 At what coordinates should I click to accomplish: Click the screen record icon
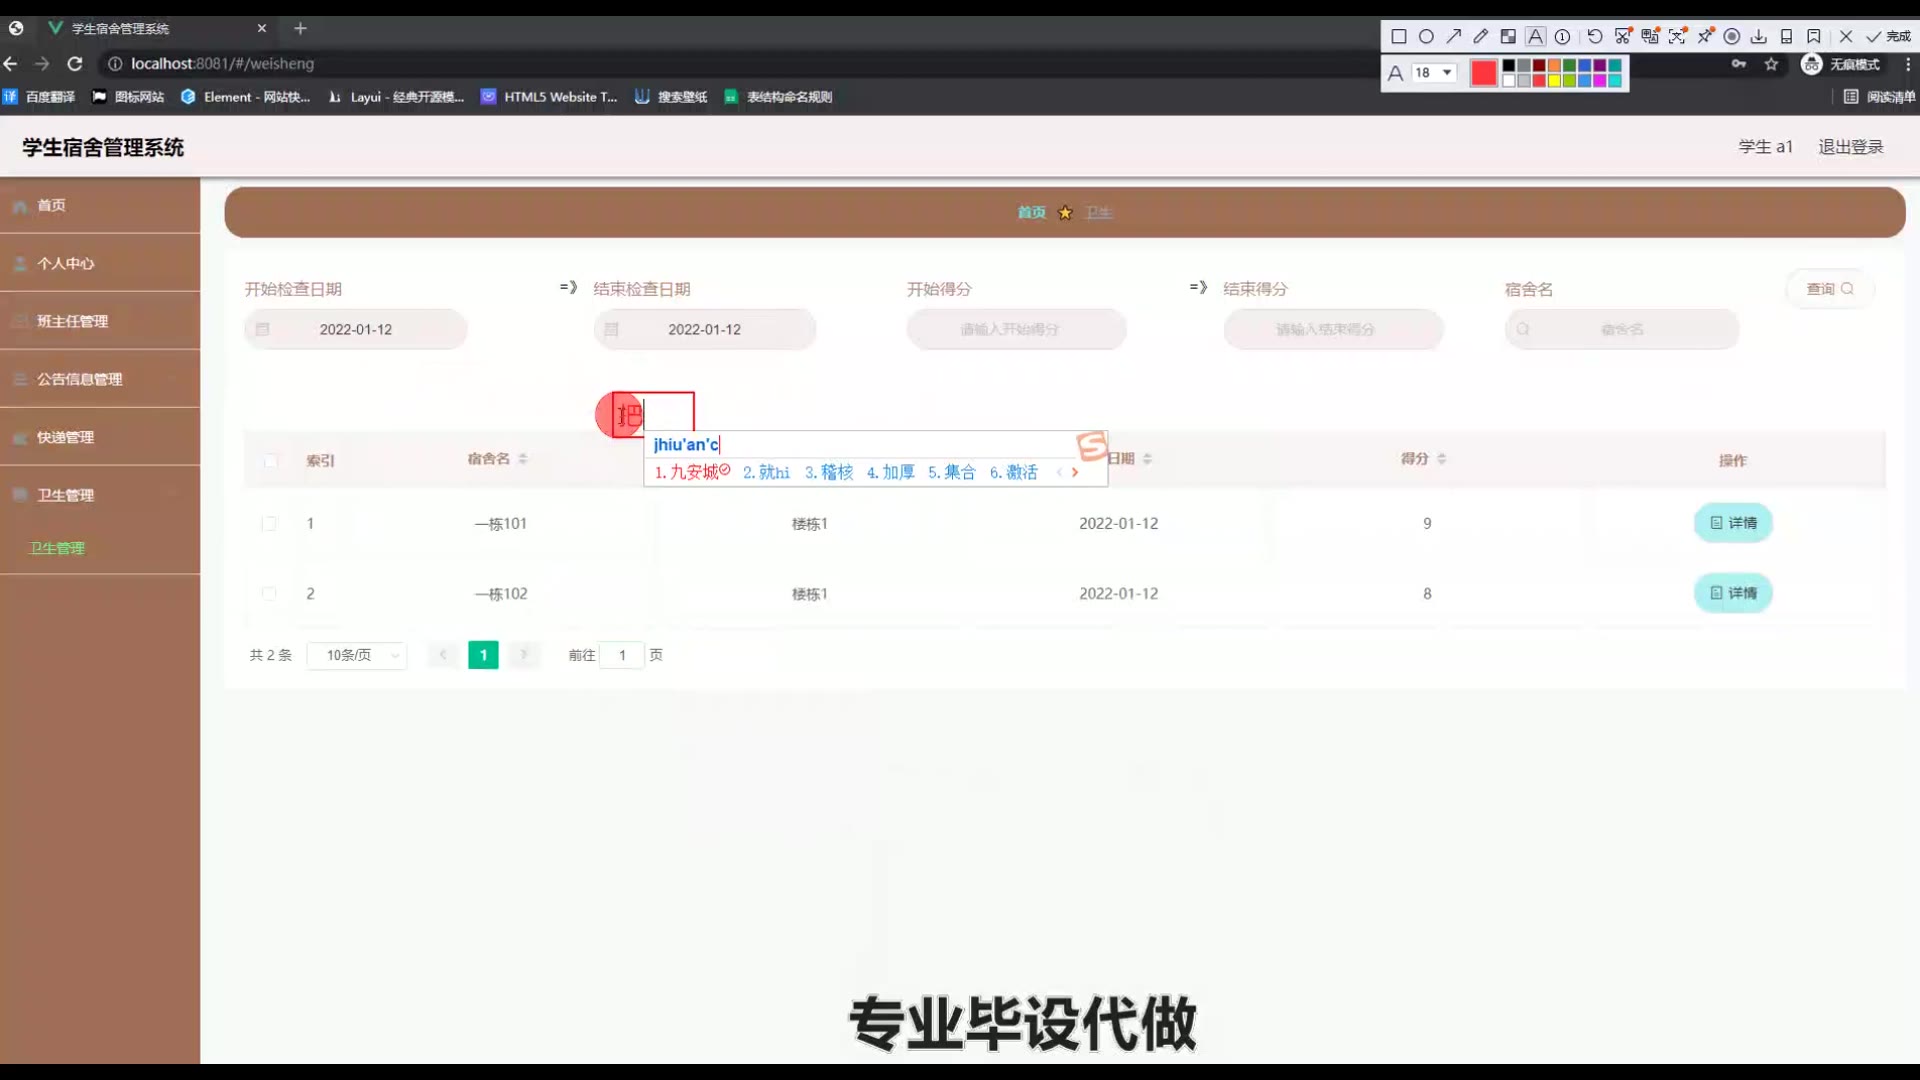pyautogui.click(x=1732, y=37)
